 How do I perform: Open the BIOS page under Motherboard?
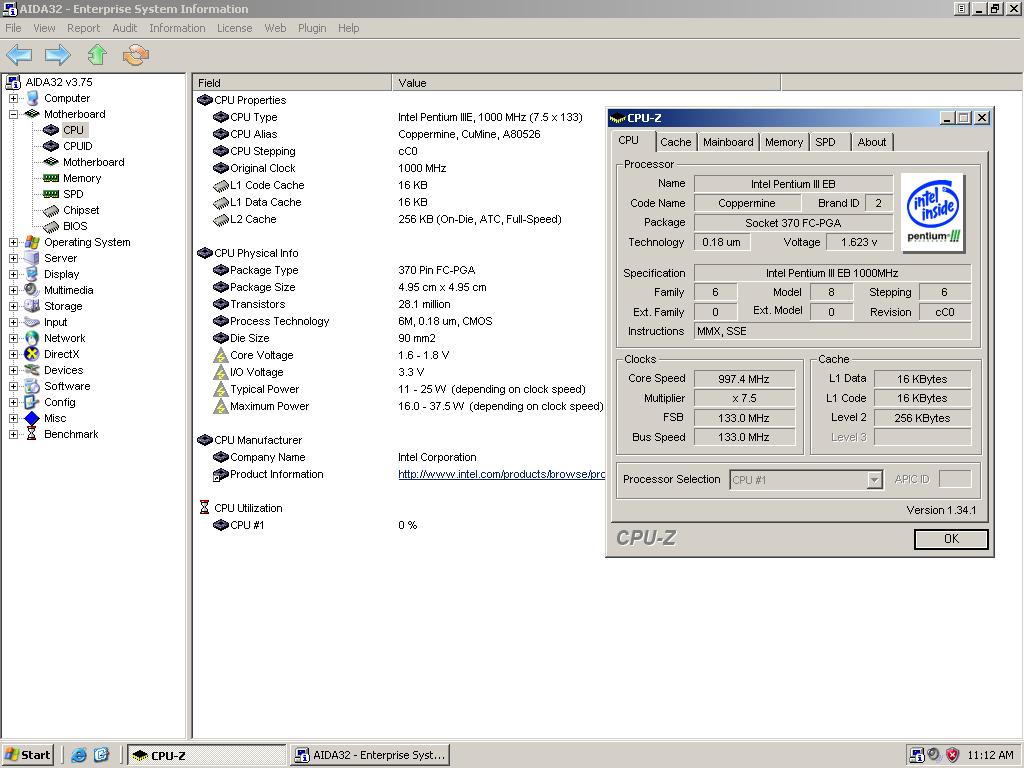(x=75, y=226)
